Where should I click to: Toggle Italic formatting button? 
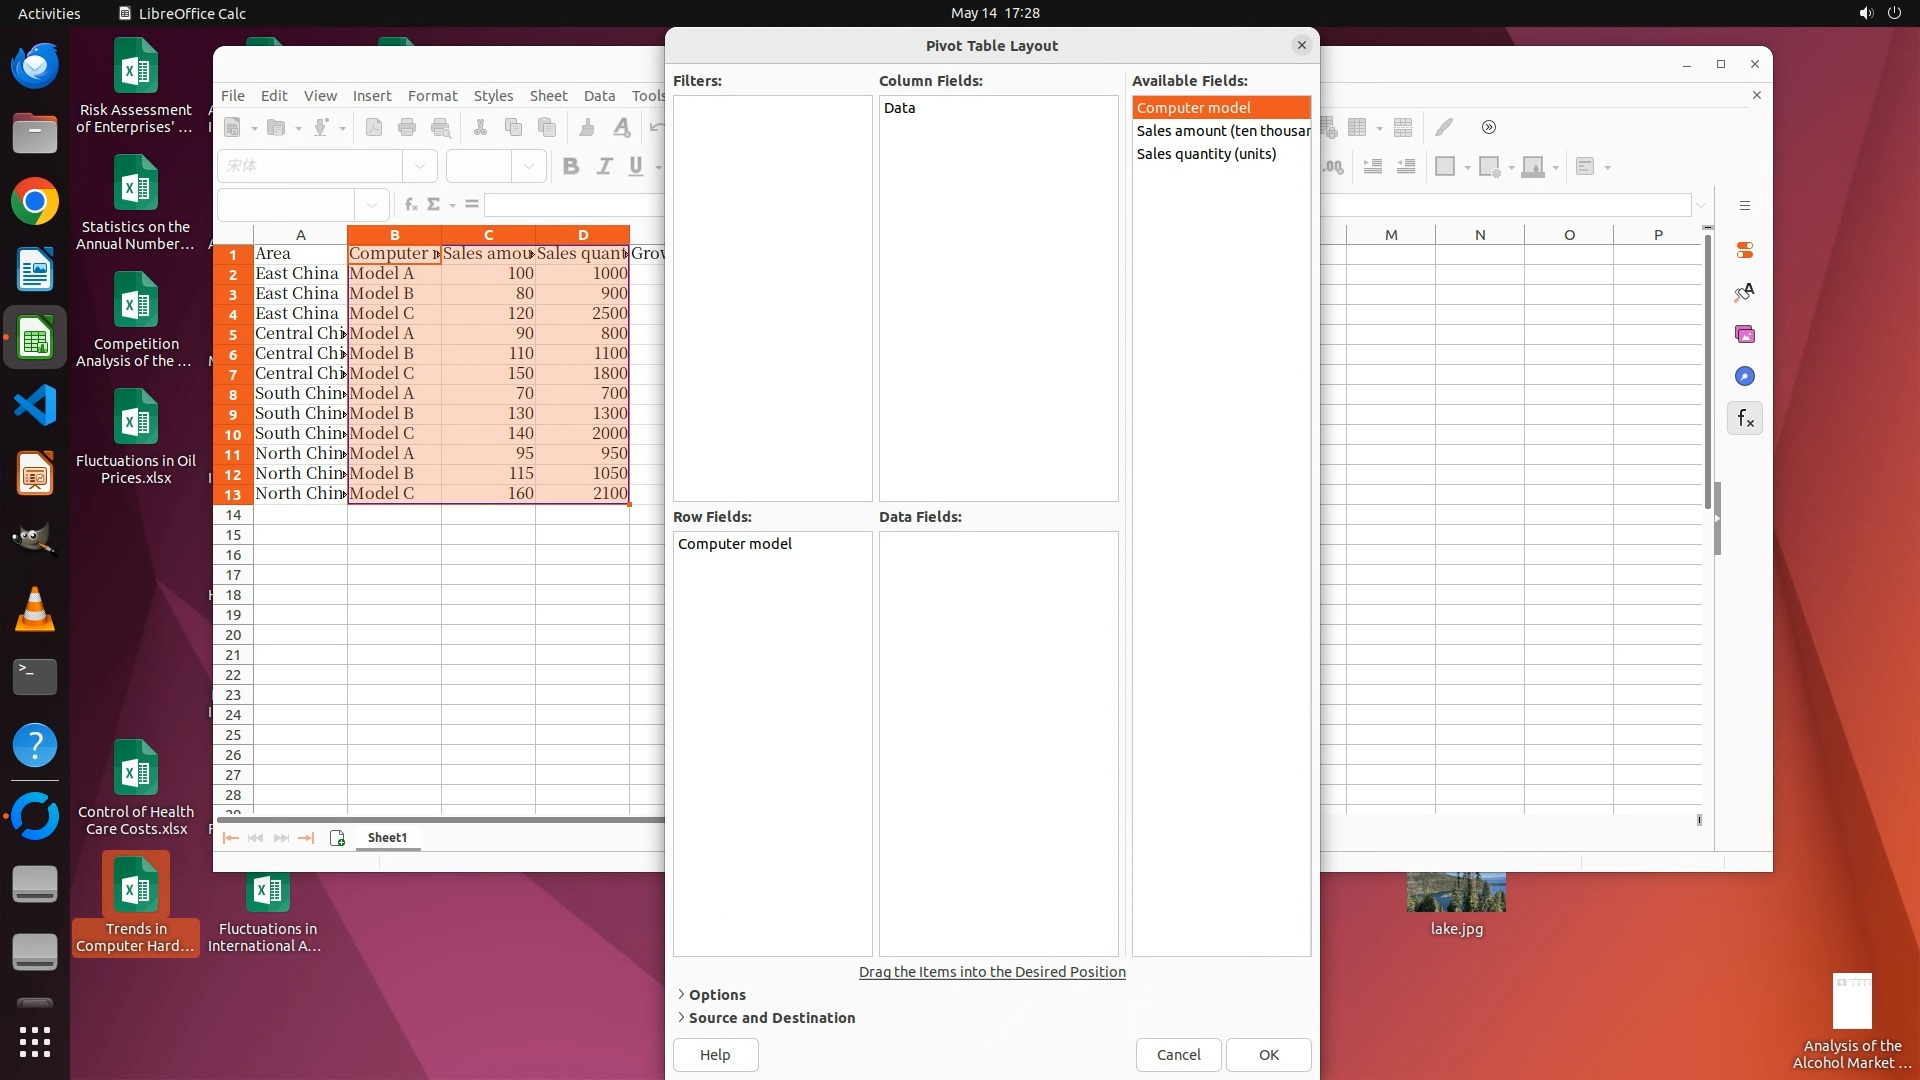click(604, 166)
